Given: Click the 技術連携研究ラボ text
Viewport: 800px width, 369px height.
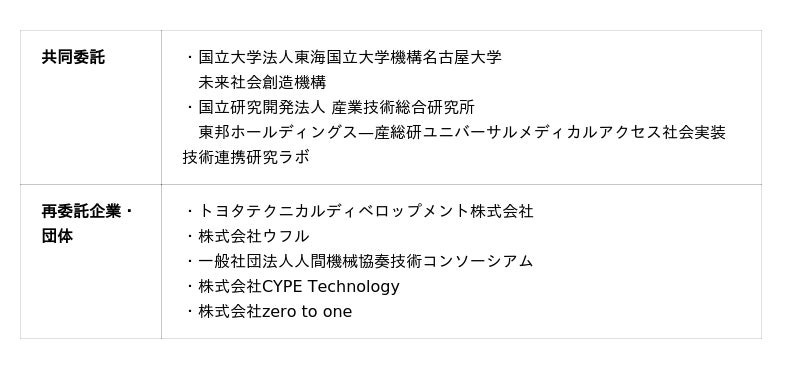Looking at the screenshot, I should (246, 158).
